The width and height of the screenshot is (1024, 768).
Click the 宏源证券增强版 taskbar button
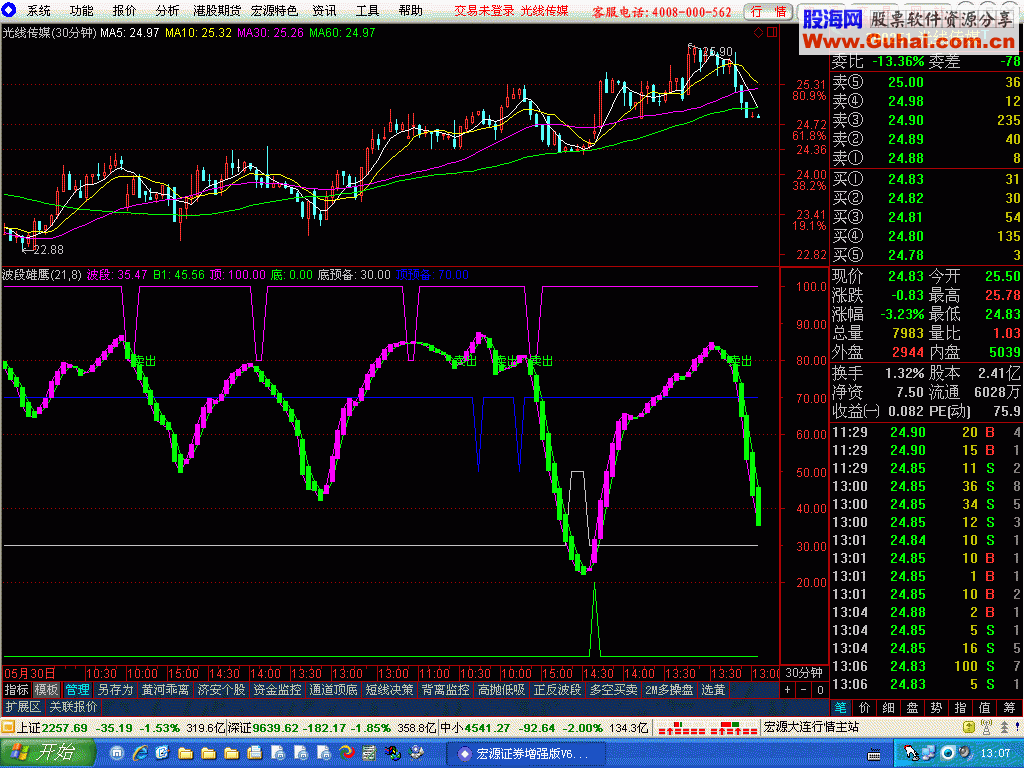[524, 754]
